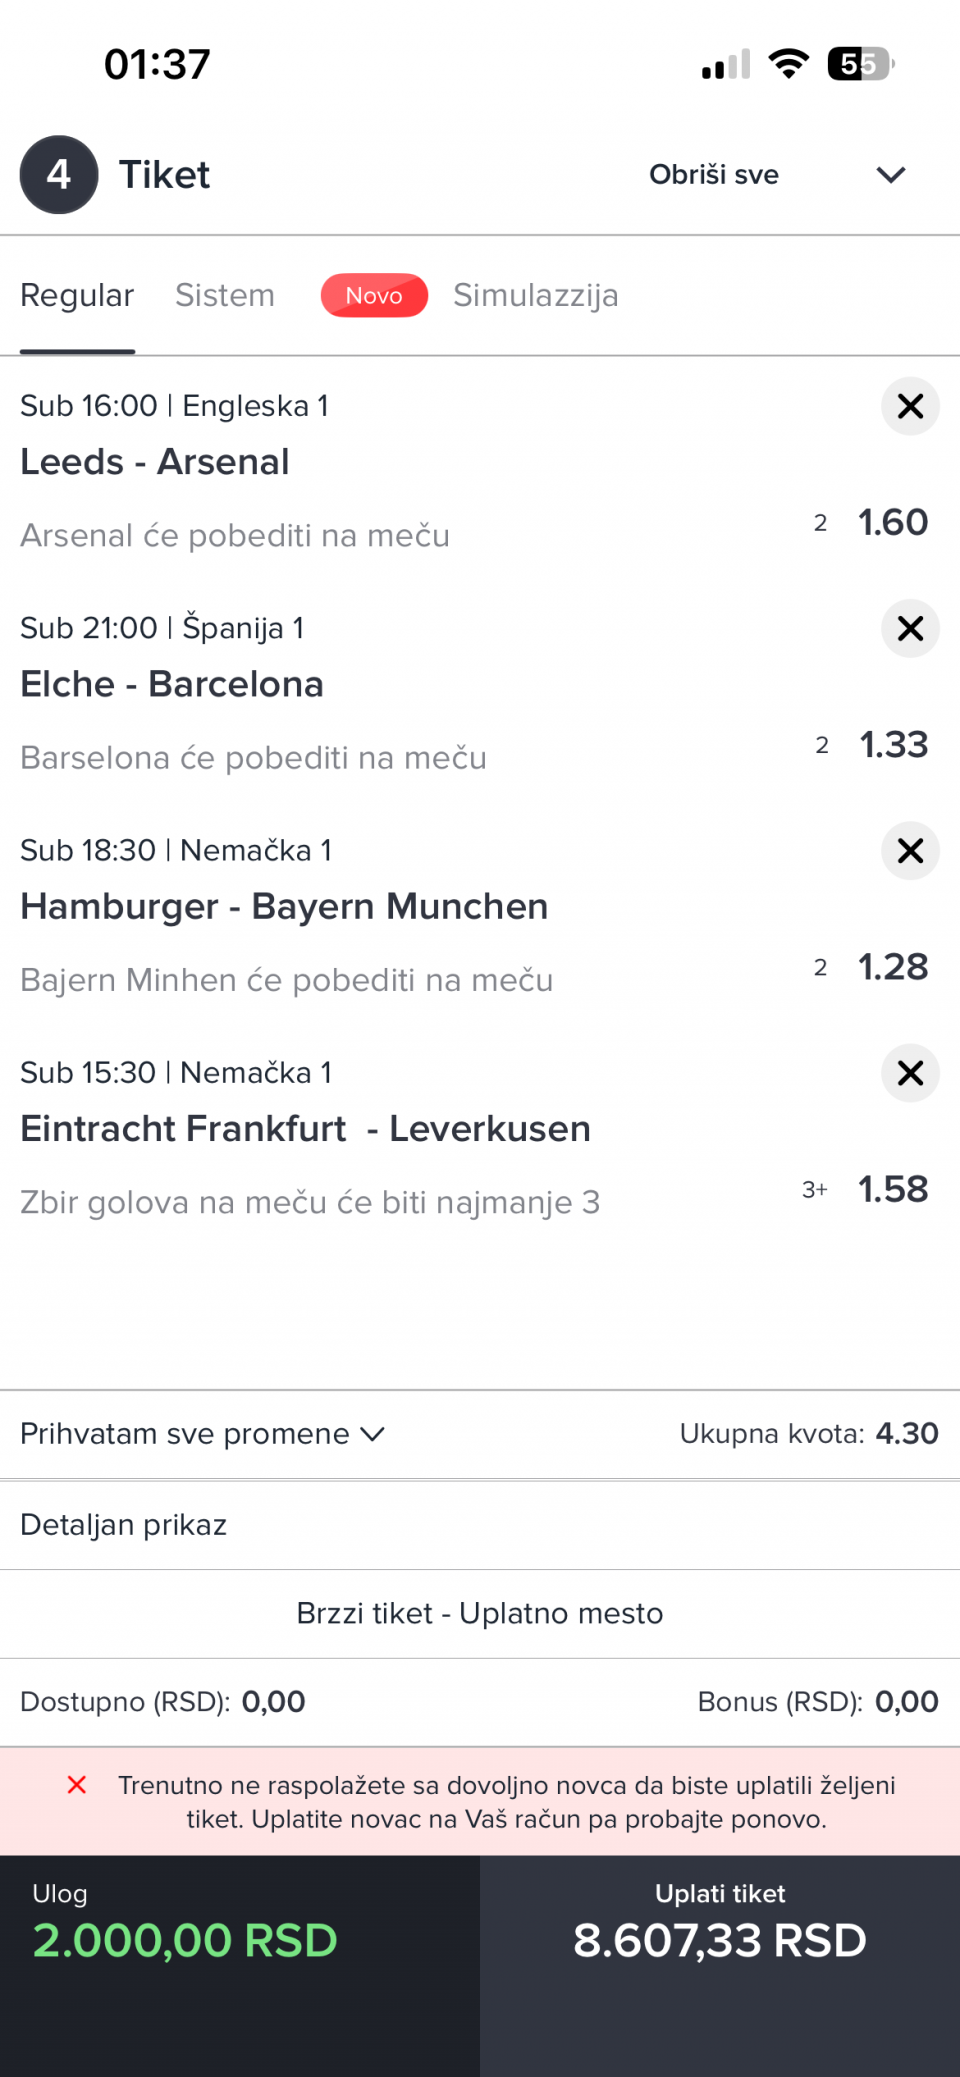Tap the Wi-Fi status icon
This screenshot has height=2077, width=960.
[789, 64]
